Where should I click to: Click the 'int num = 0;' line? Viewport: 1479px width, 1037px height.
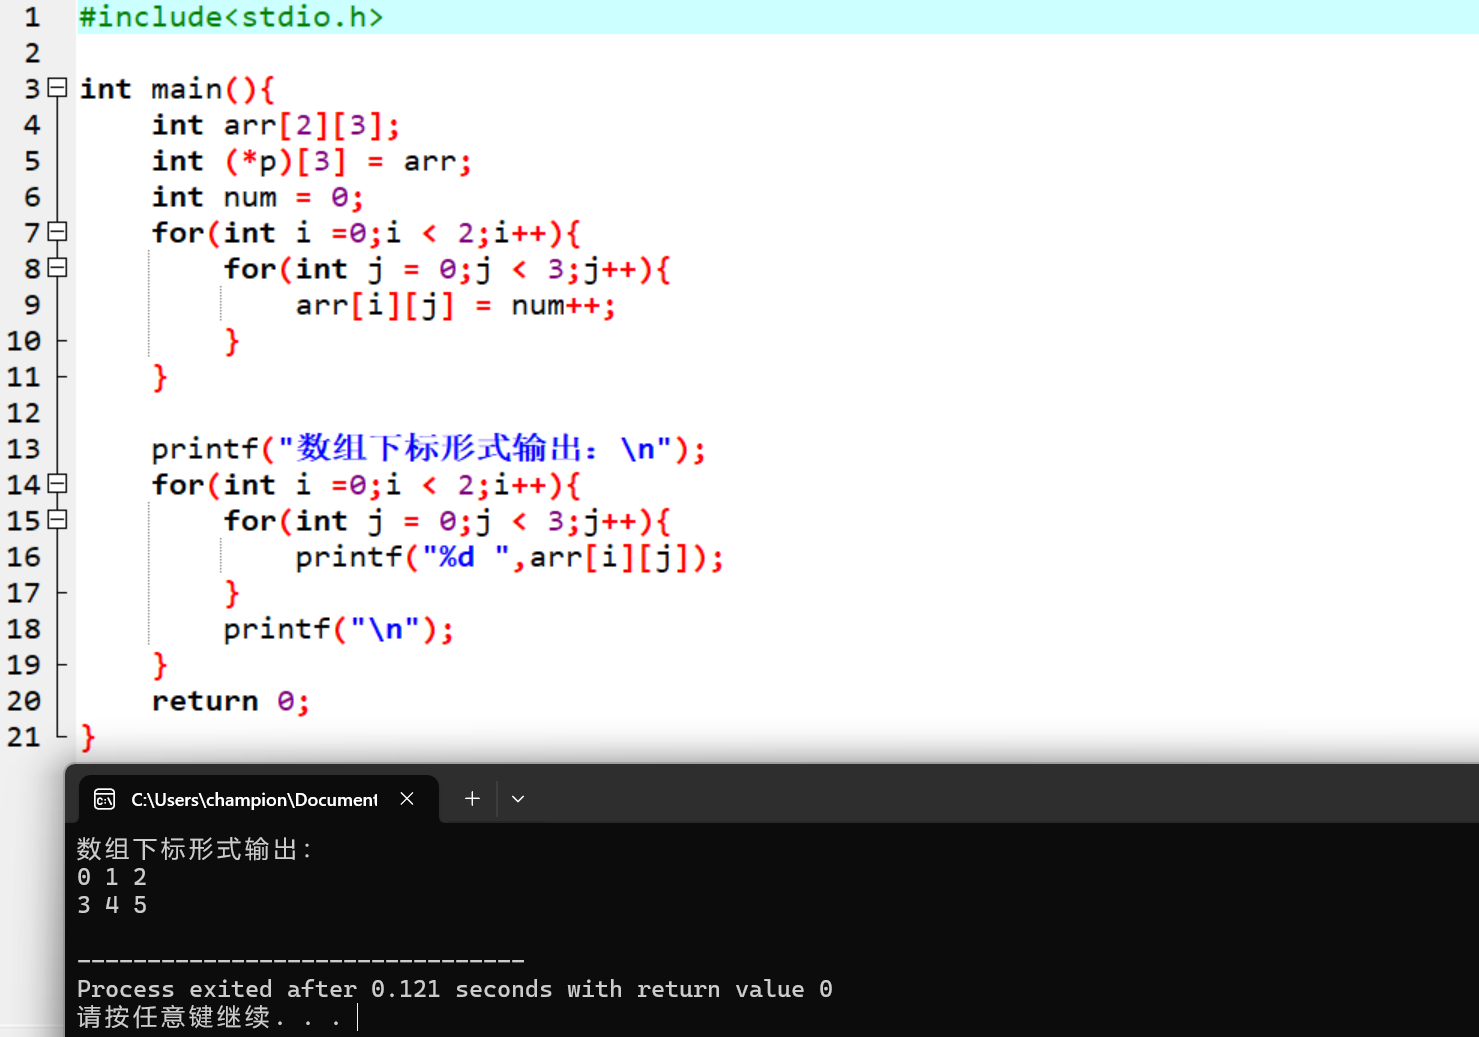(258, 197)
